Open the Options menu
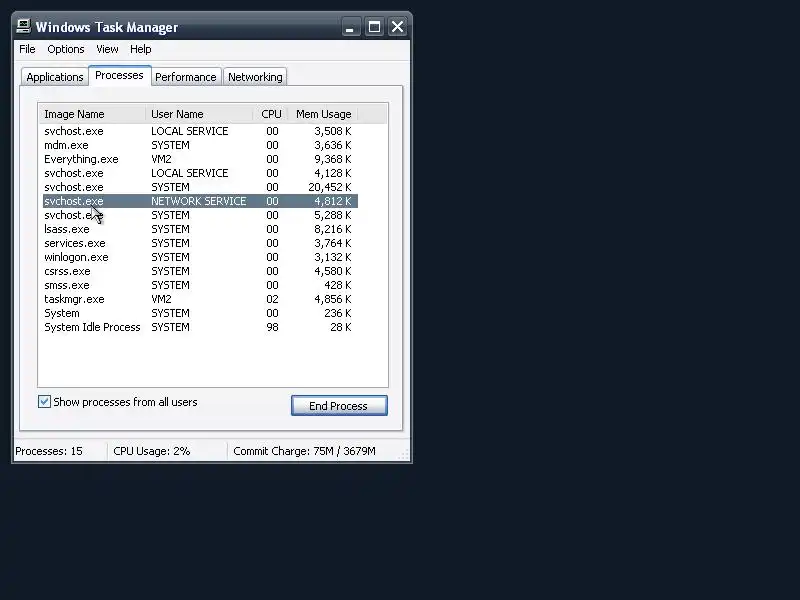 coord(66,49)
